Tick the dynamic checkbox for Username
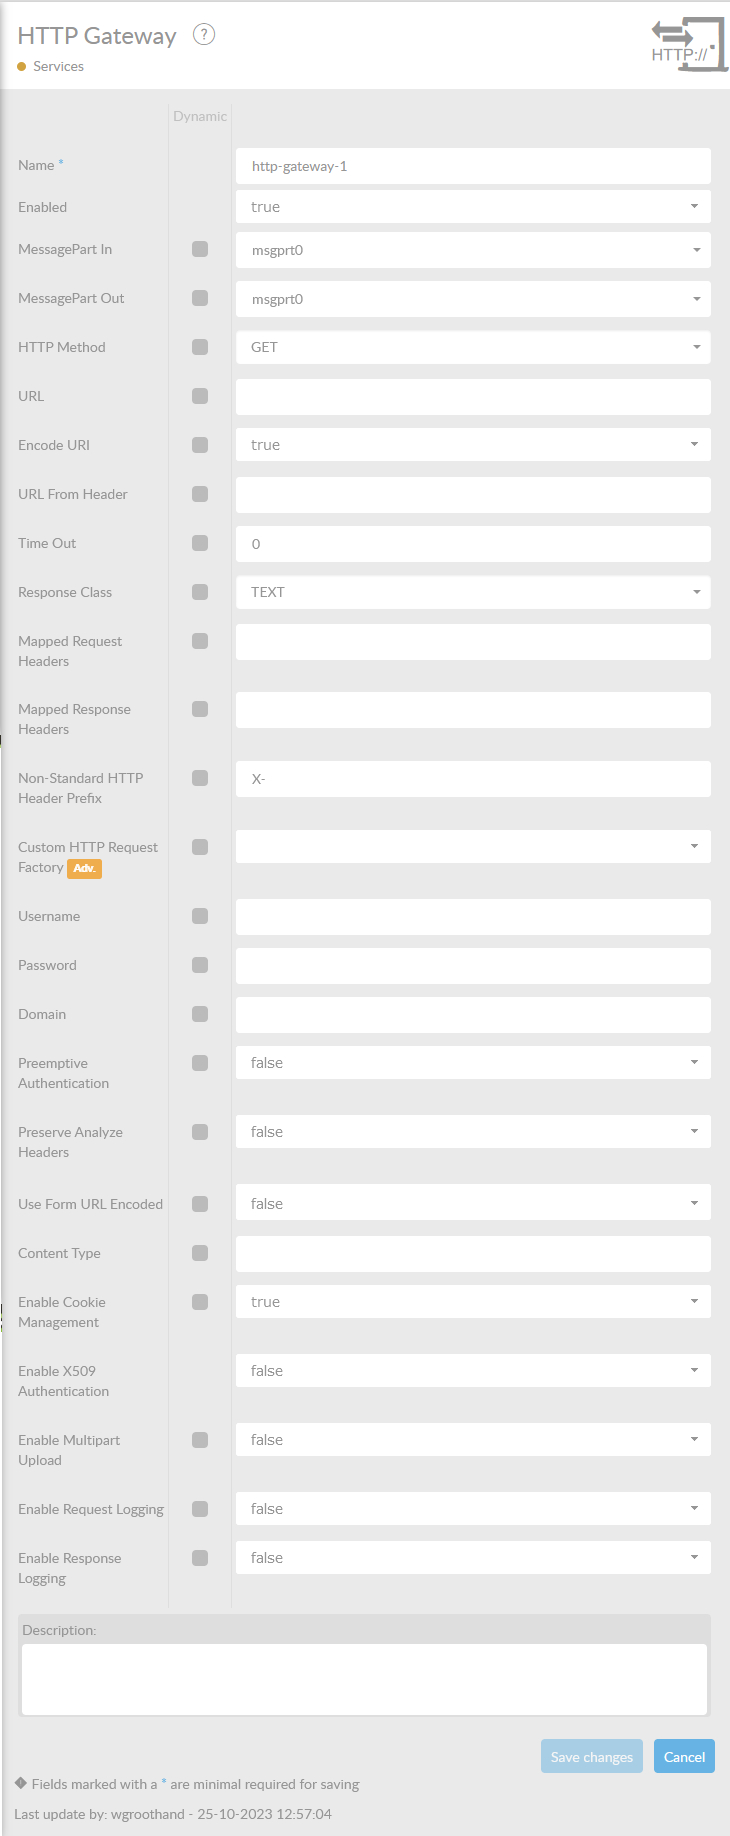The width and height of the screenshot is (730, 1836). (200, 916)
